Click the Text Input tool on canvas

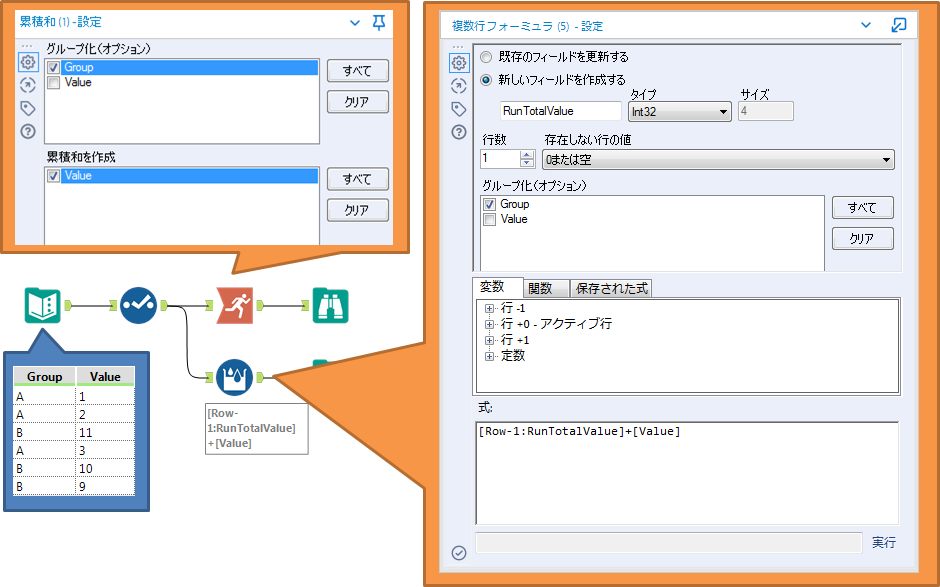tap(43, 305)
